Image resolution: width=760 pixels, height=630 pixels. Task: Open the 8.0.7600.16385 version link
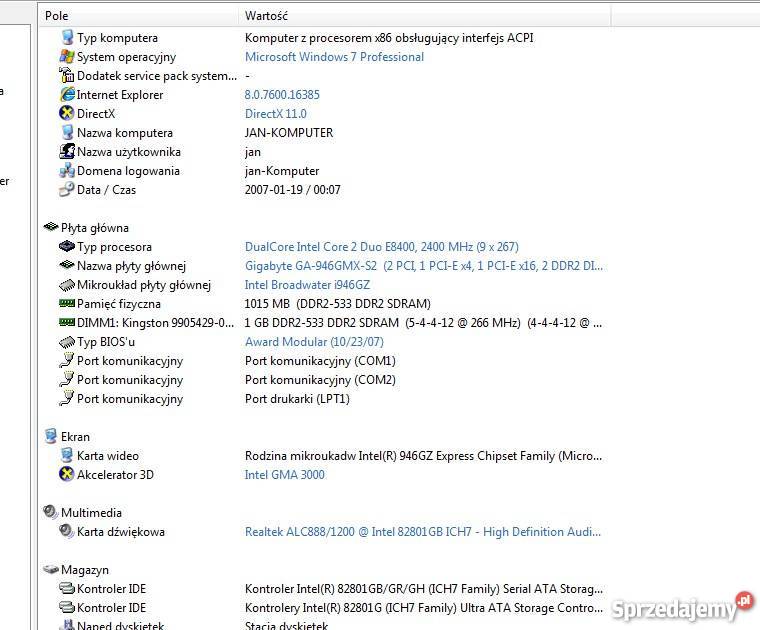click(x=282, y=94)
